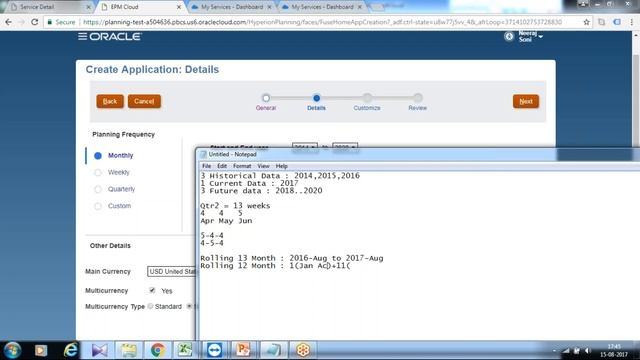The height and width of the screenshot is (360, 640).
Task: Open the File Explorer taskbar icon
Action: pos(129,350)
